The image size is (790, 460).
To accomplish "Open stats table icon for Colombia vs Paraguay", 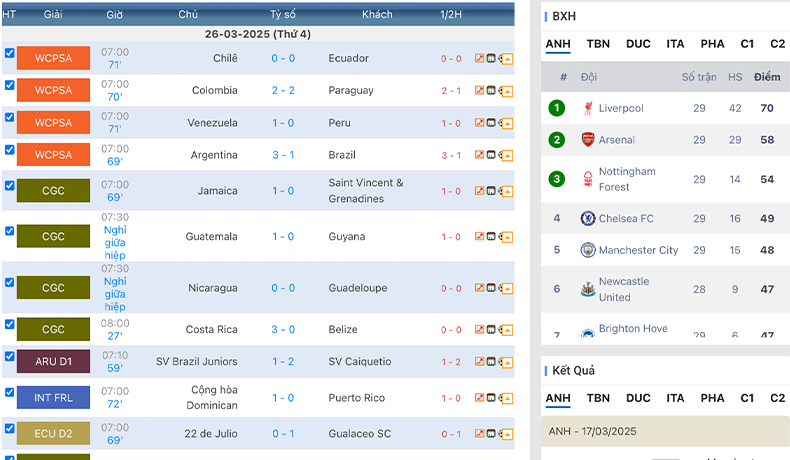I will coord(491,90).
